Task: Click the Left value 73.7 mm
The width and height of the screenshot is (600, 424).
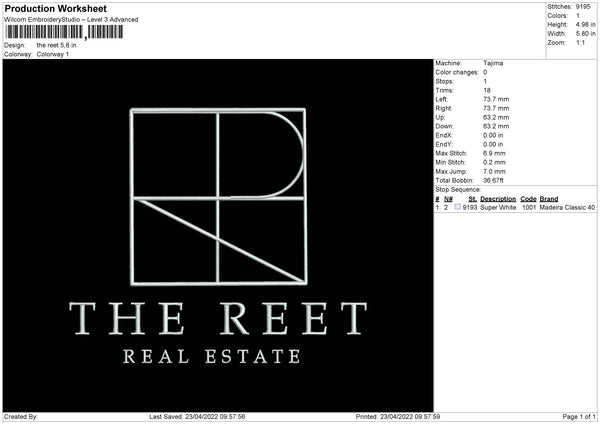Action: (496, 99)
